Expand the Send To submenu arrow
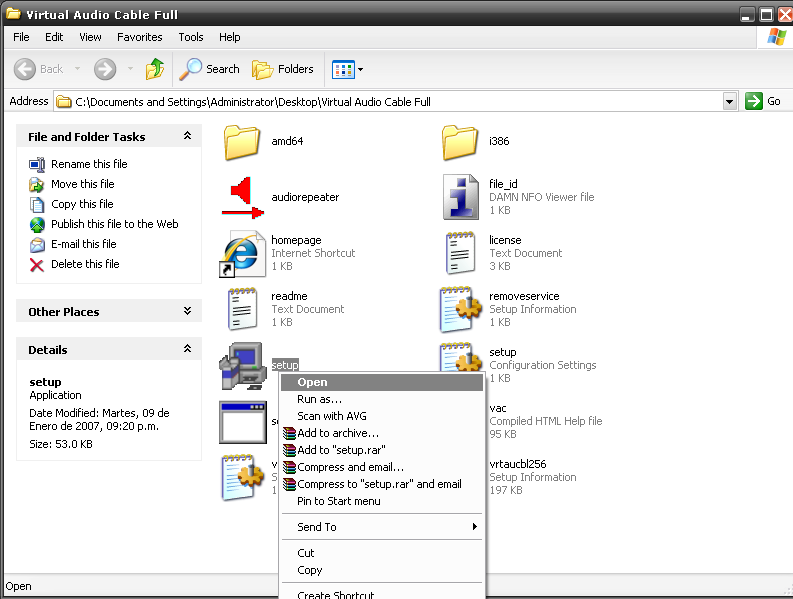 474,527
